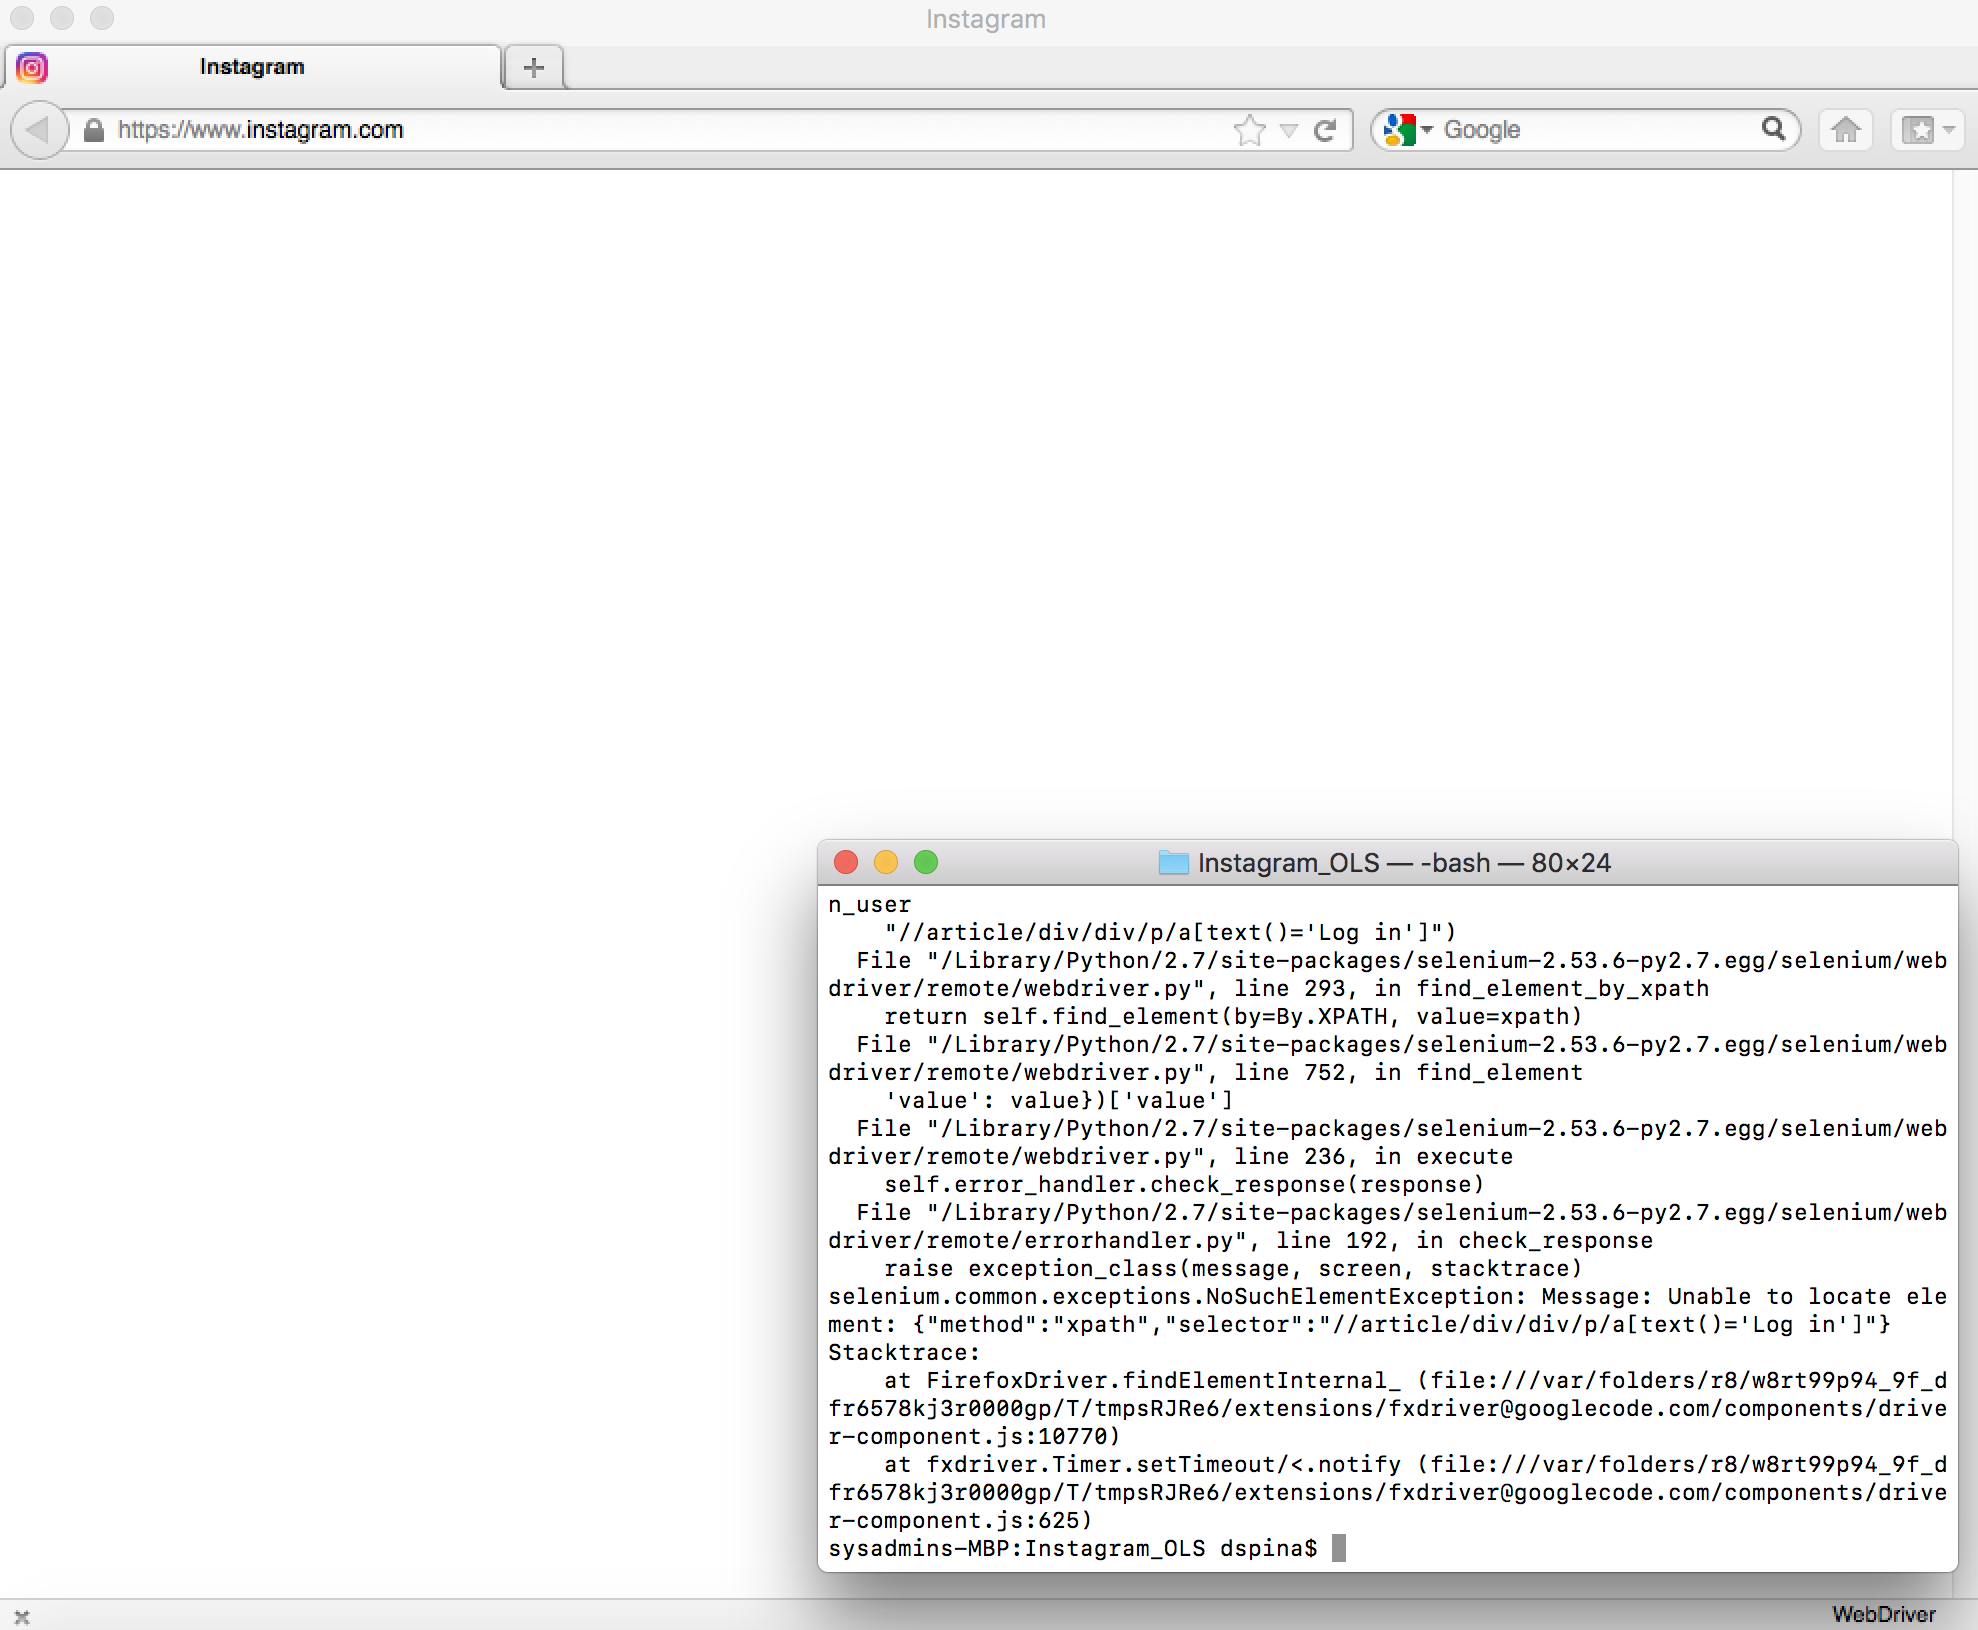Click 'self.error_handler.check_response(response)' line
The height and width of the screenshot is (1630, 1978).
click(1184, 1185)
